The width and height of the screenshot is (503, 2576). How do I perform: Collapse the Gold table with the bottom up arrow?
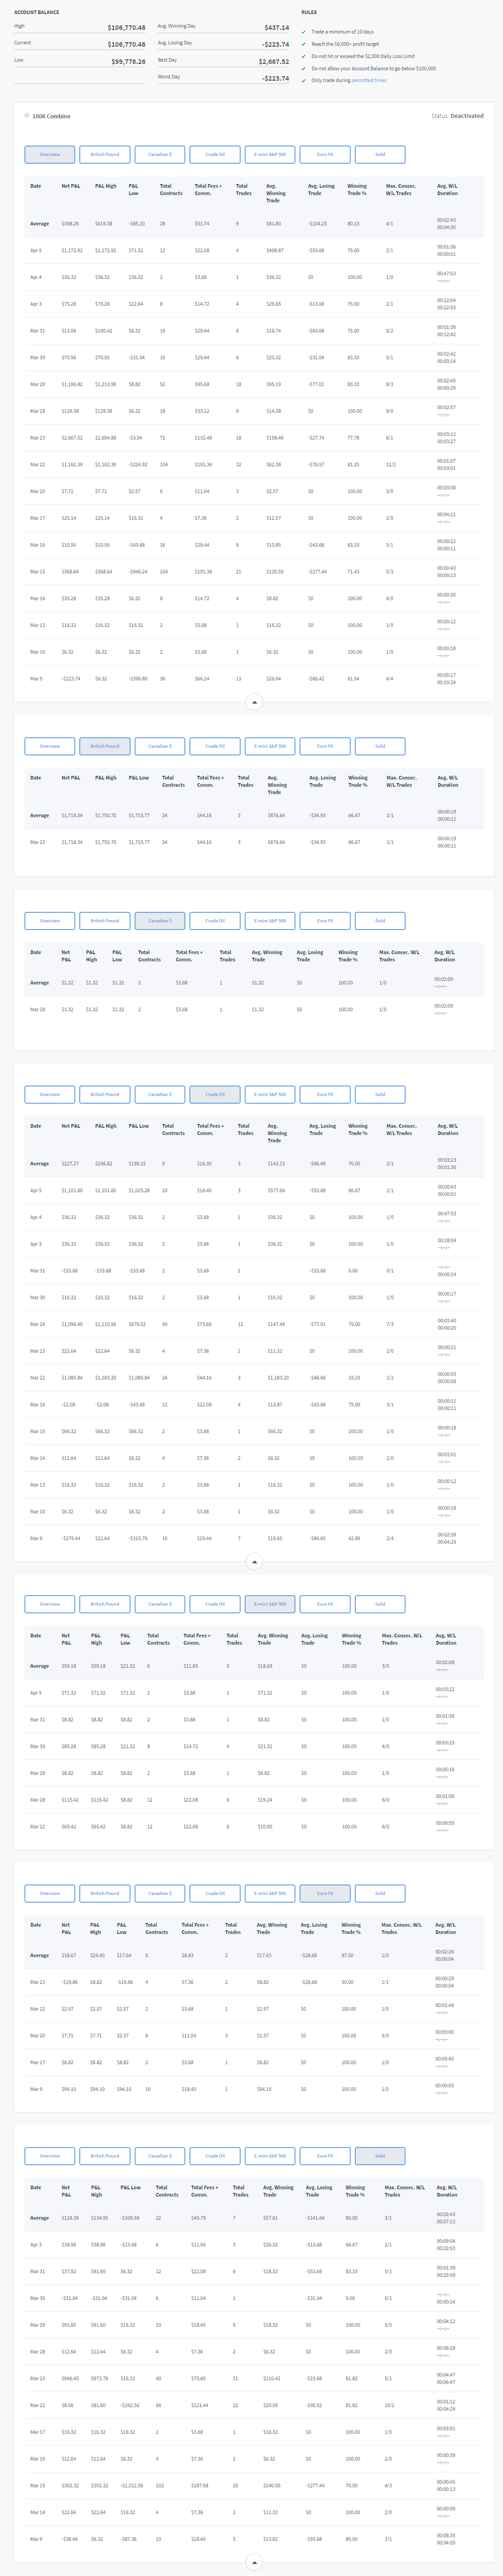254,2561
